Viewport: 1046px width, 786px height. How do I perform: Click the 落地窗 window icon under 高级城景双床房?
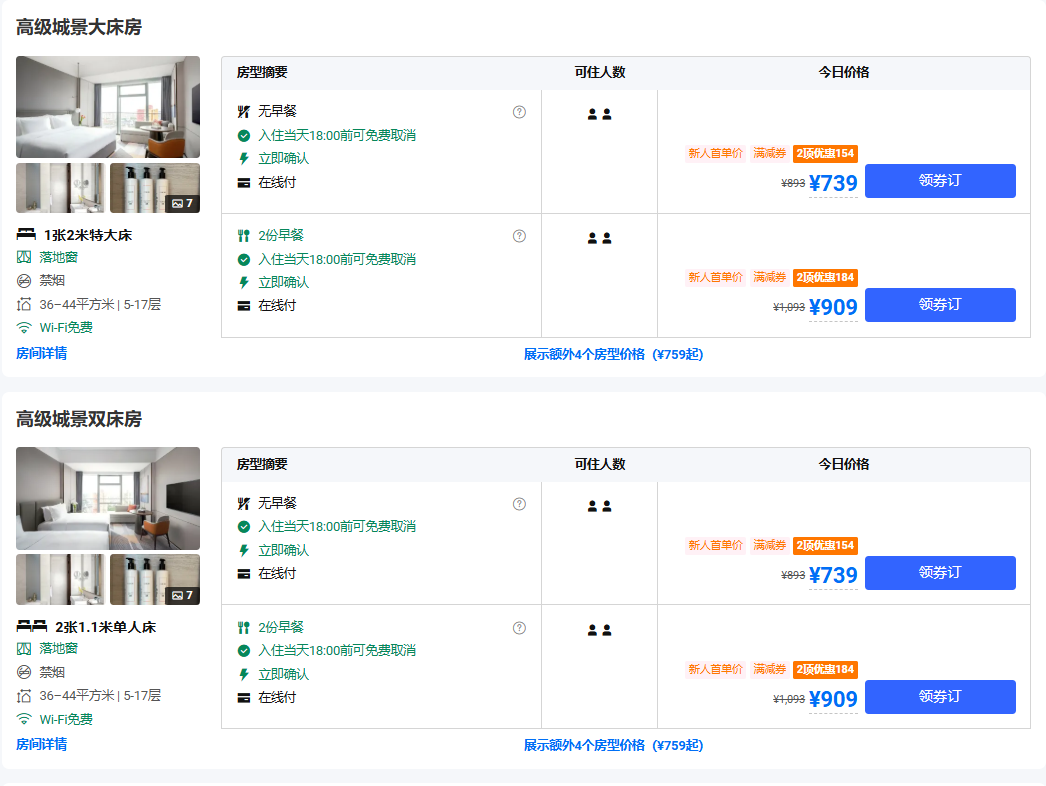[x=24, y=649]
